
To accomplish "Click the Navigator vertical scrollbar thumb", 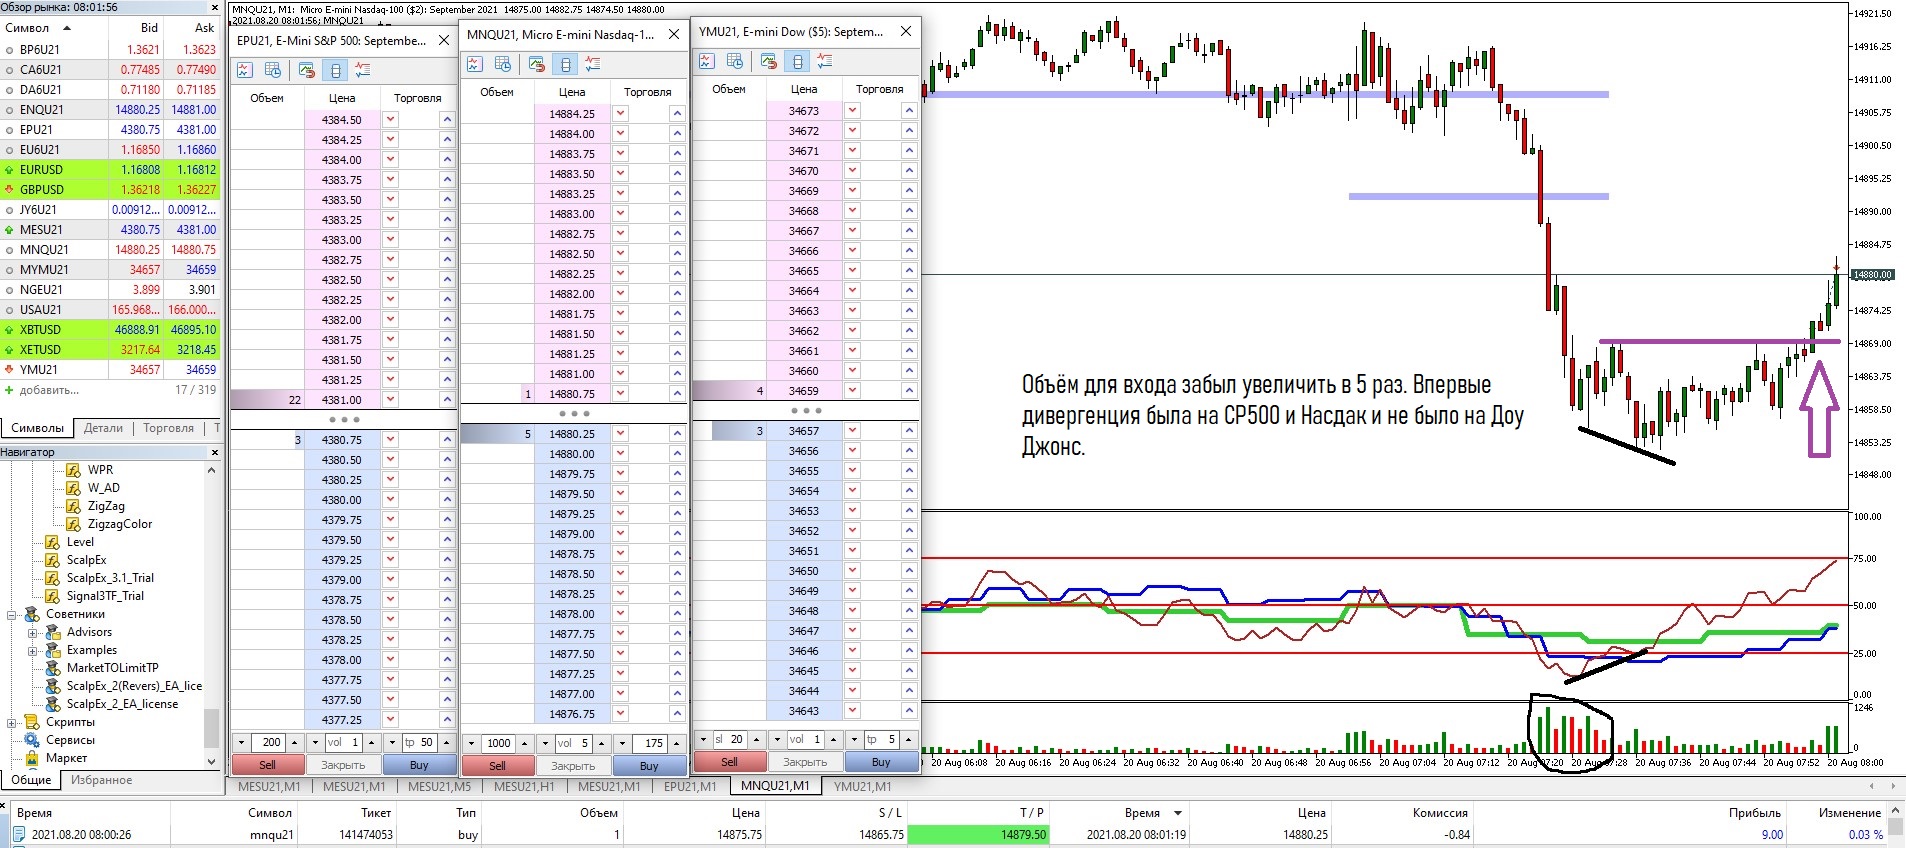I will click(x=211, y=729).
